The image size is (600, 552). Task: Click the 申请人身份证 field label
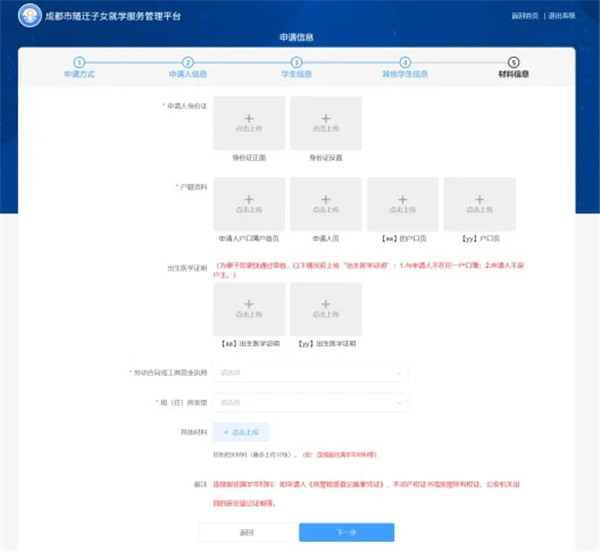(x=187, y=106)
